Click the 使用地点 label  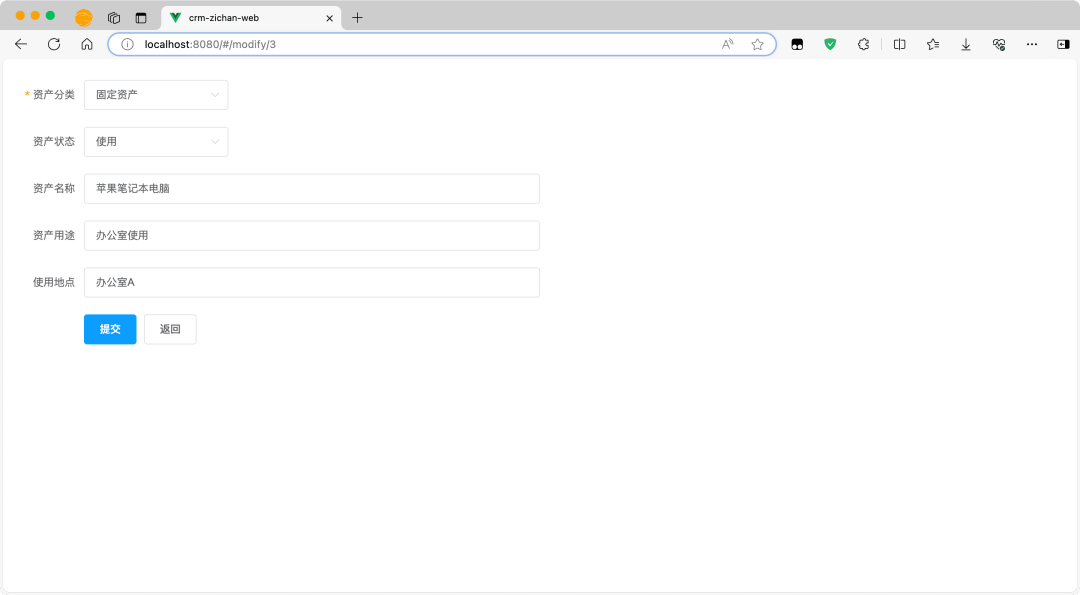[x=54, y=282]
